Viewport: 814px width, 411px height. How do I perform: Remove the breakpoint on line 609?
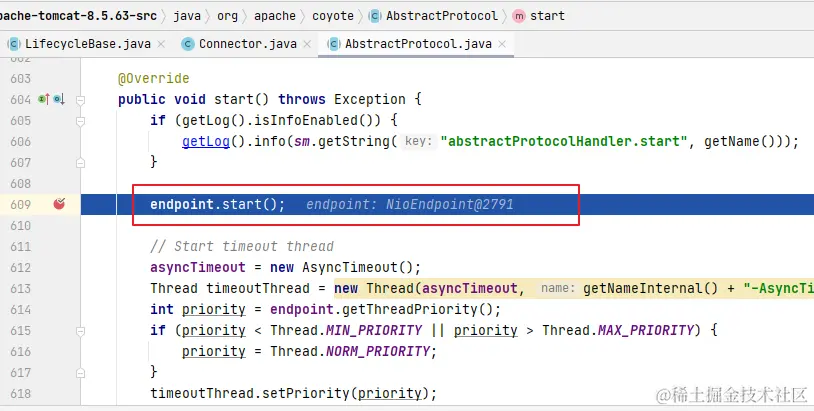[x=59, y=204]
